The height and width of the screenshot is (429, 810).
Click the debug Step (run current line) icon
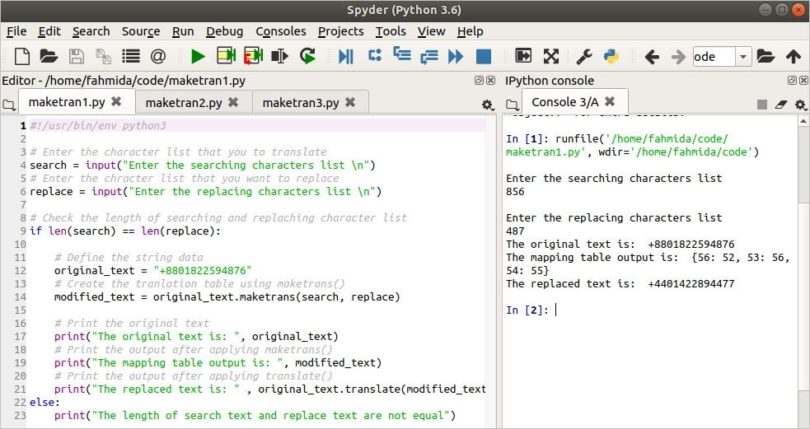(x=375, y=55)
